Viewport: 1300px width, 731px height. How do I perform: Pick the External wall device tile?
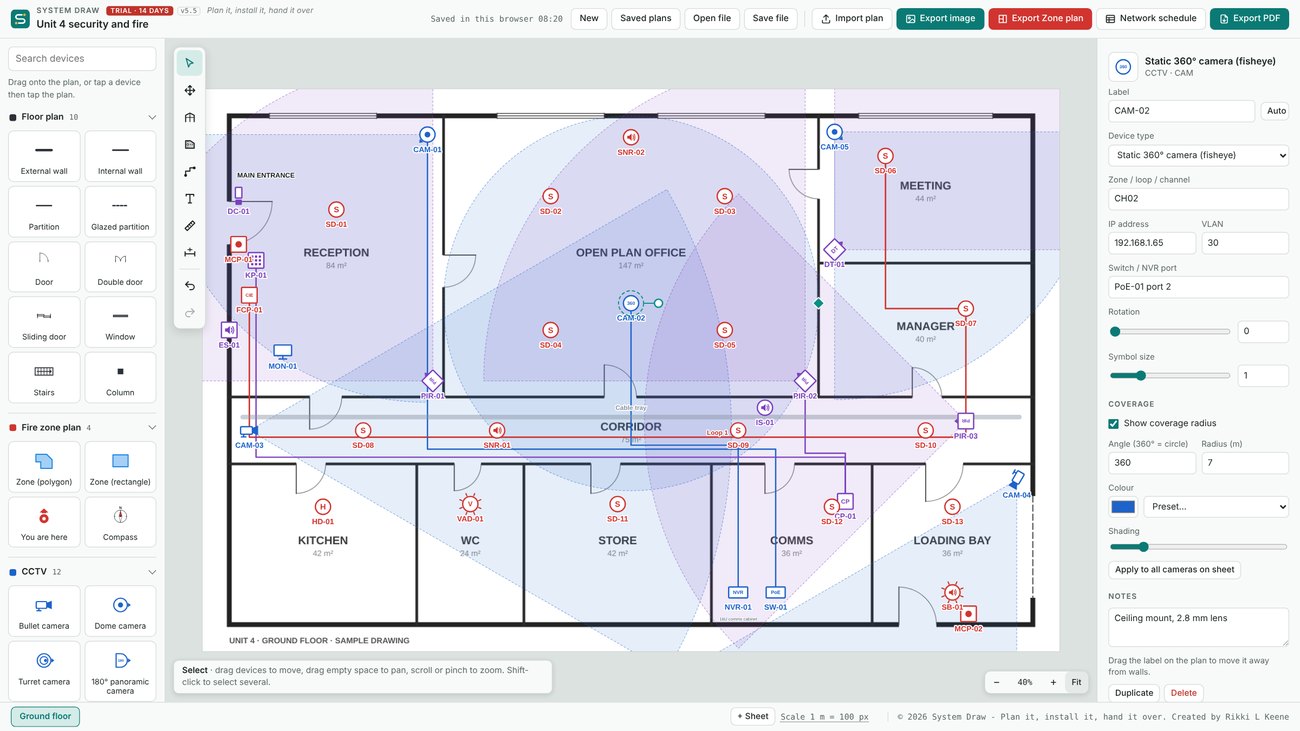pyautogui.click(x=44, y=156)
